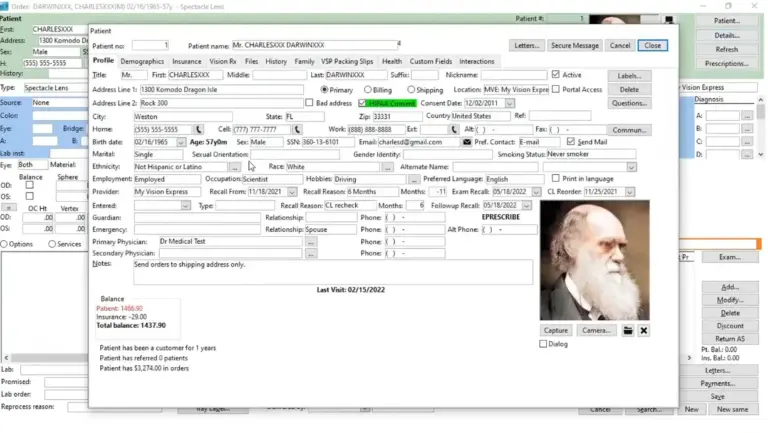Click EPRESCRIBE link
Screen dimensions: 768x433
(x=501, y=217)
